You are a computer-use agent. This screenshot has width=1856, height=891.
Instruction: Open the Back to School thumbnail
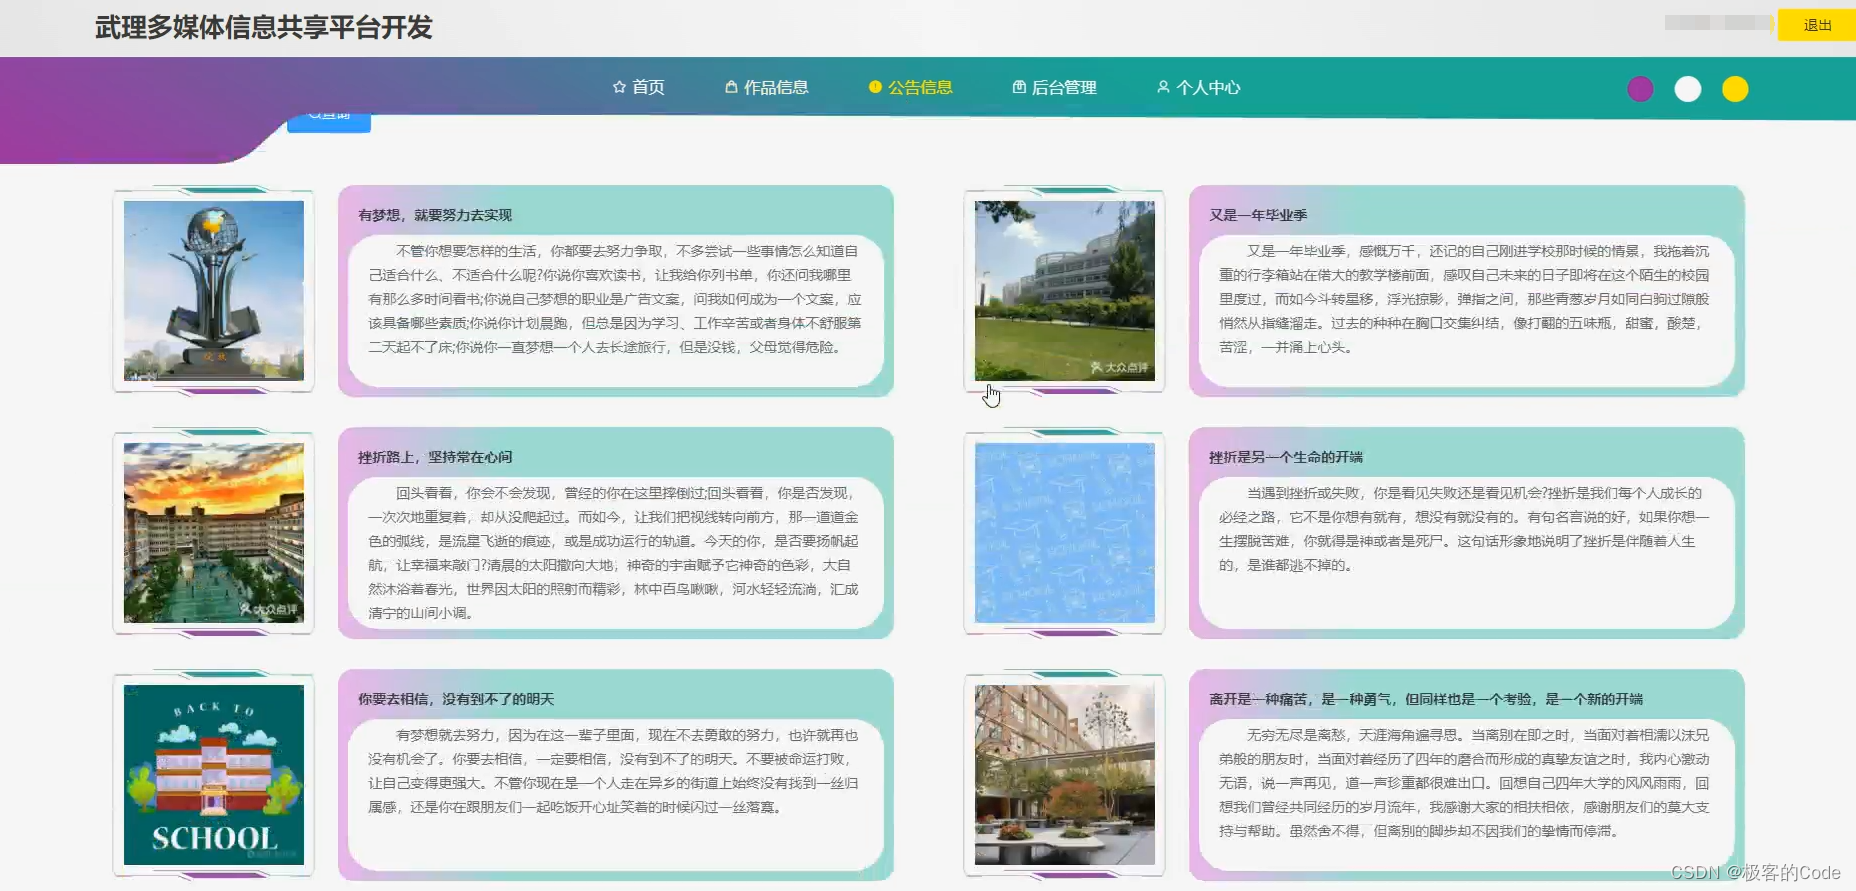coord(214,775)
